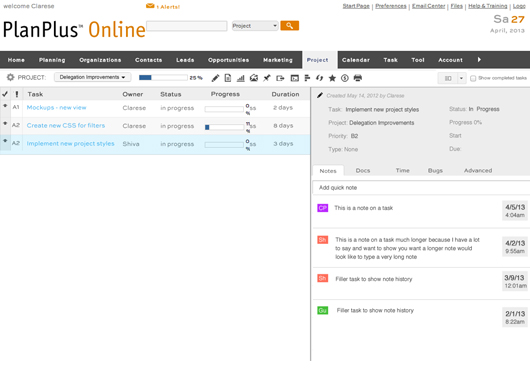Viewport: 530px width, 370px height.
Task: Open the bar chart report icon
Action: tap(240, 78)
